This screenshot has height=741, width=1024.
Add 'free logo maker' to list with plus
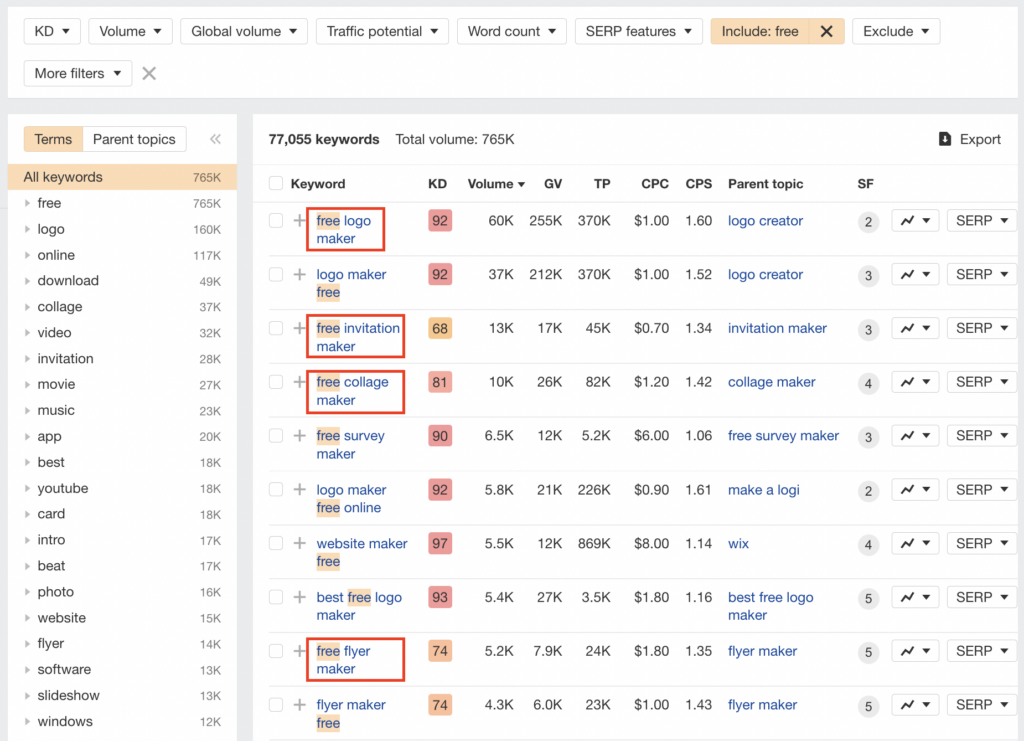tap(299, 221)
